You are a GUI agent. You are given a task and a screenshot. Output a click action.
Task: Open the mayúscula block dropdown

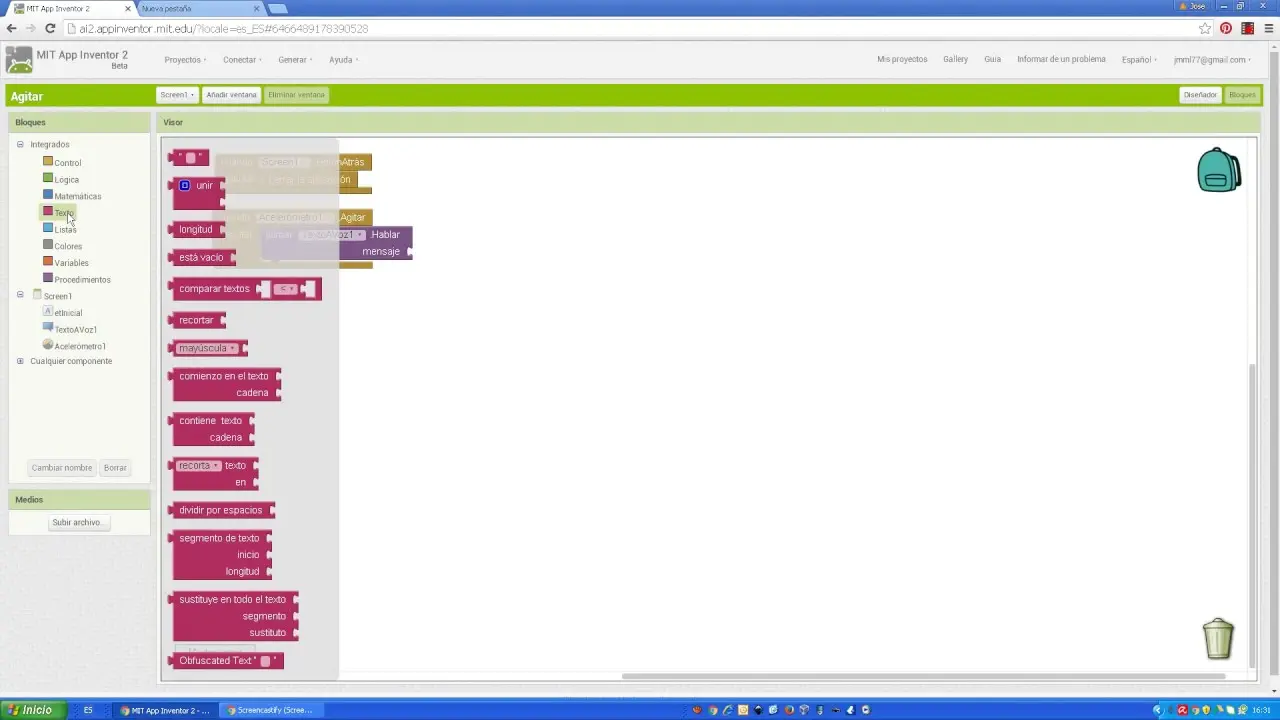(207, 348)
